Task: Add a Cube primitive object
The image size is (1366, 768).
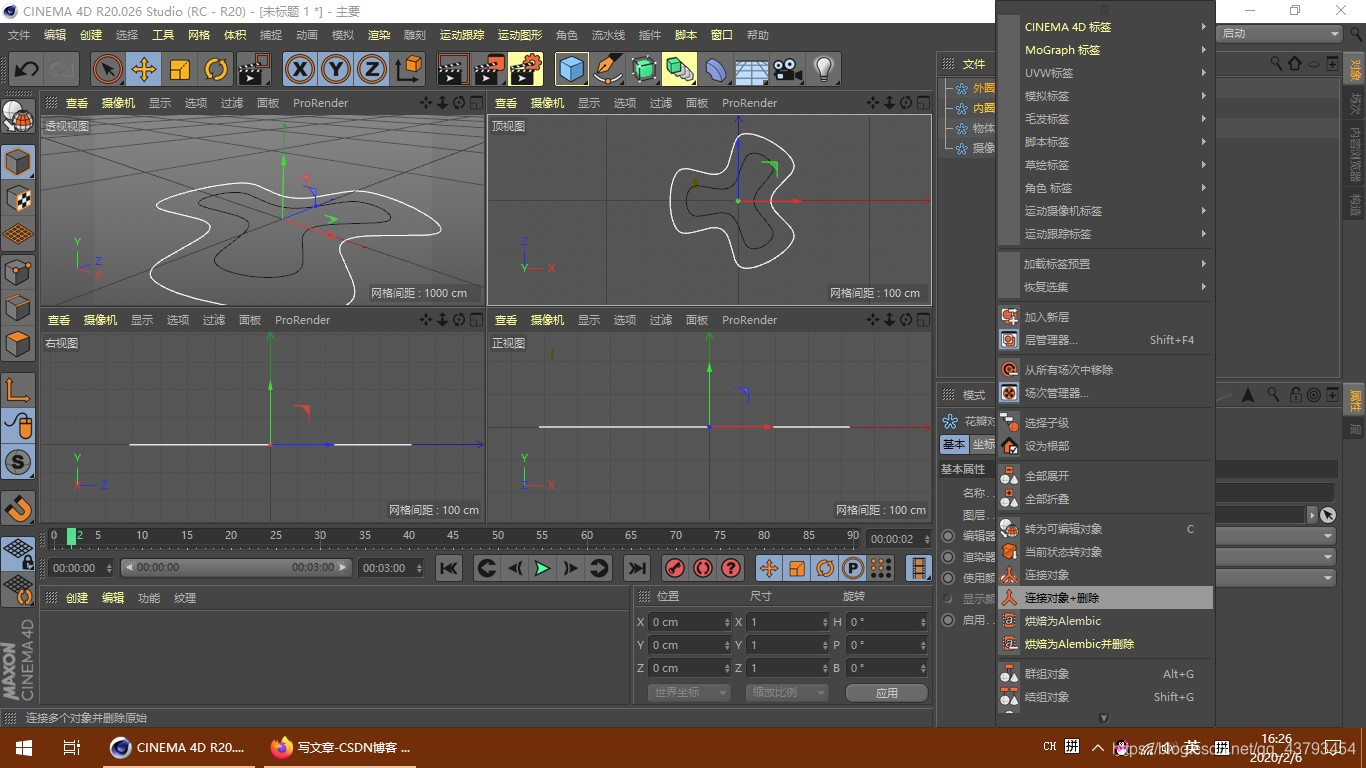Action: coord(571,69)
